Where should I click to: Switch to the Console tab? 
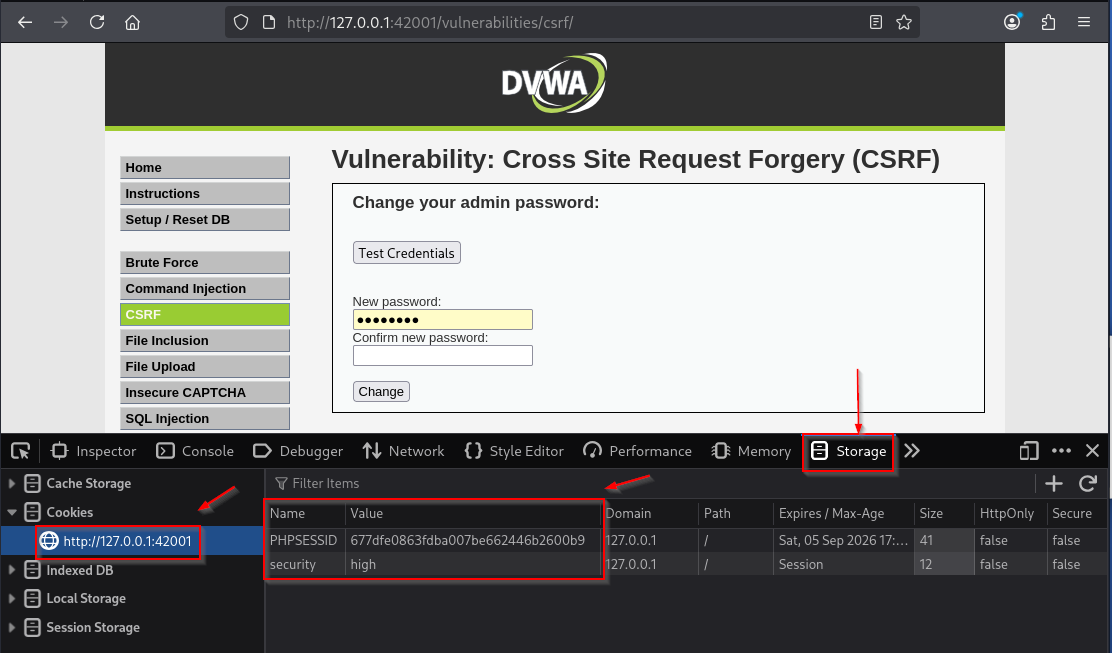[x=195, y=451]
